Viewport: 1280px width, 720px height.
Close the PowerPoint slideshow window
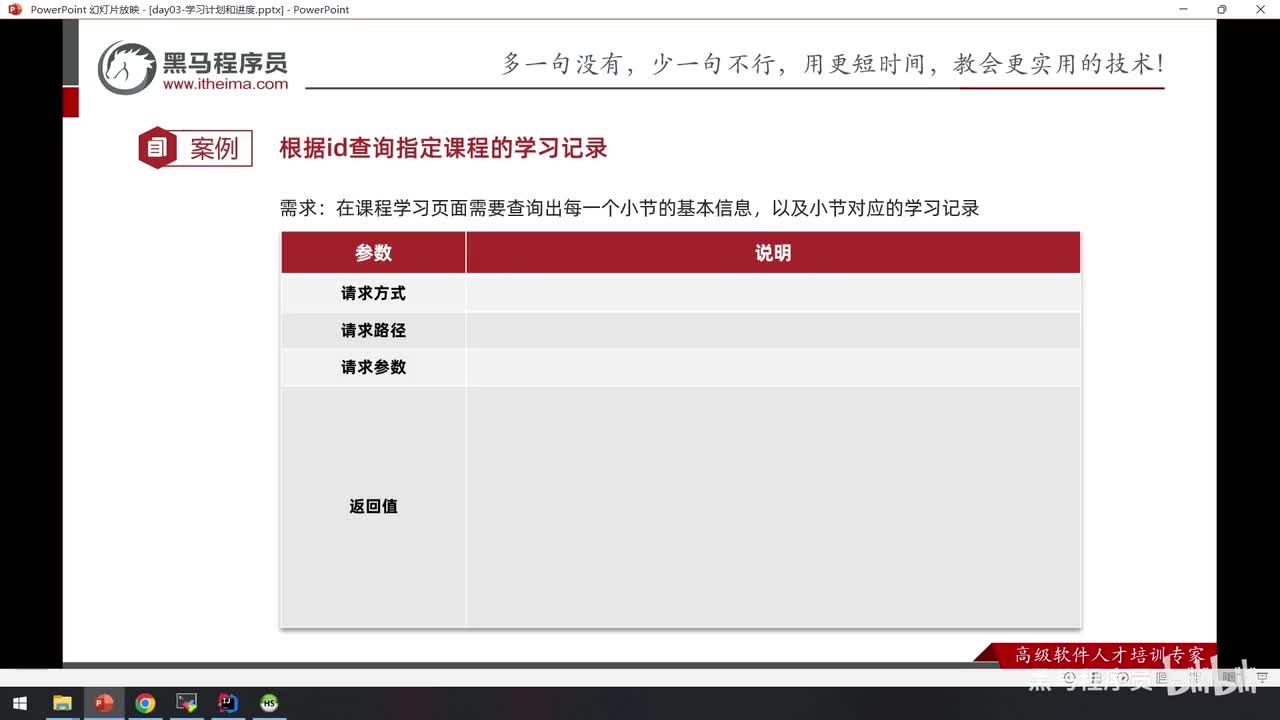click(1262, 9)
